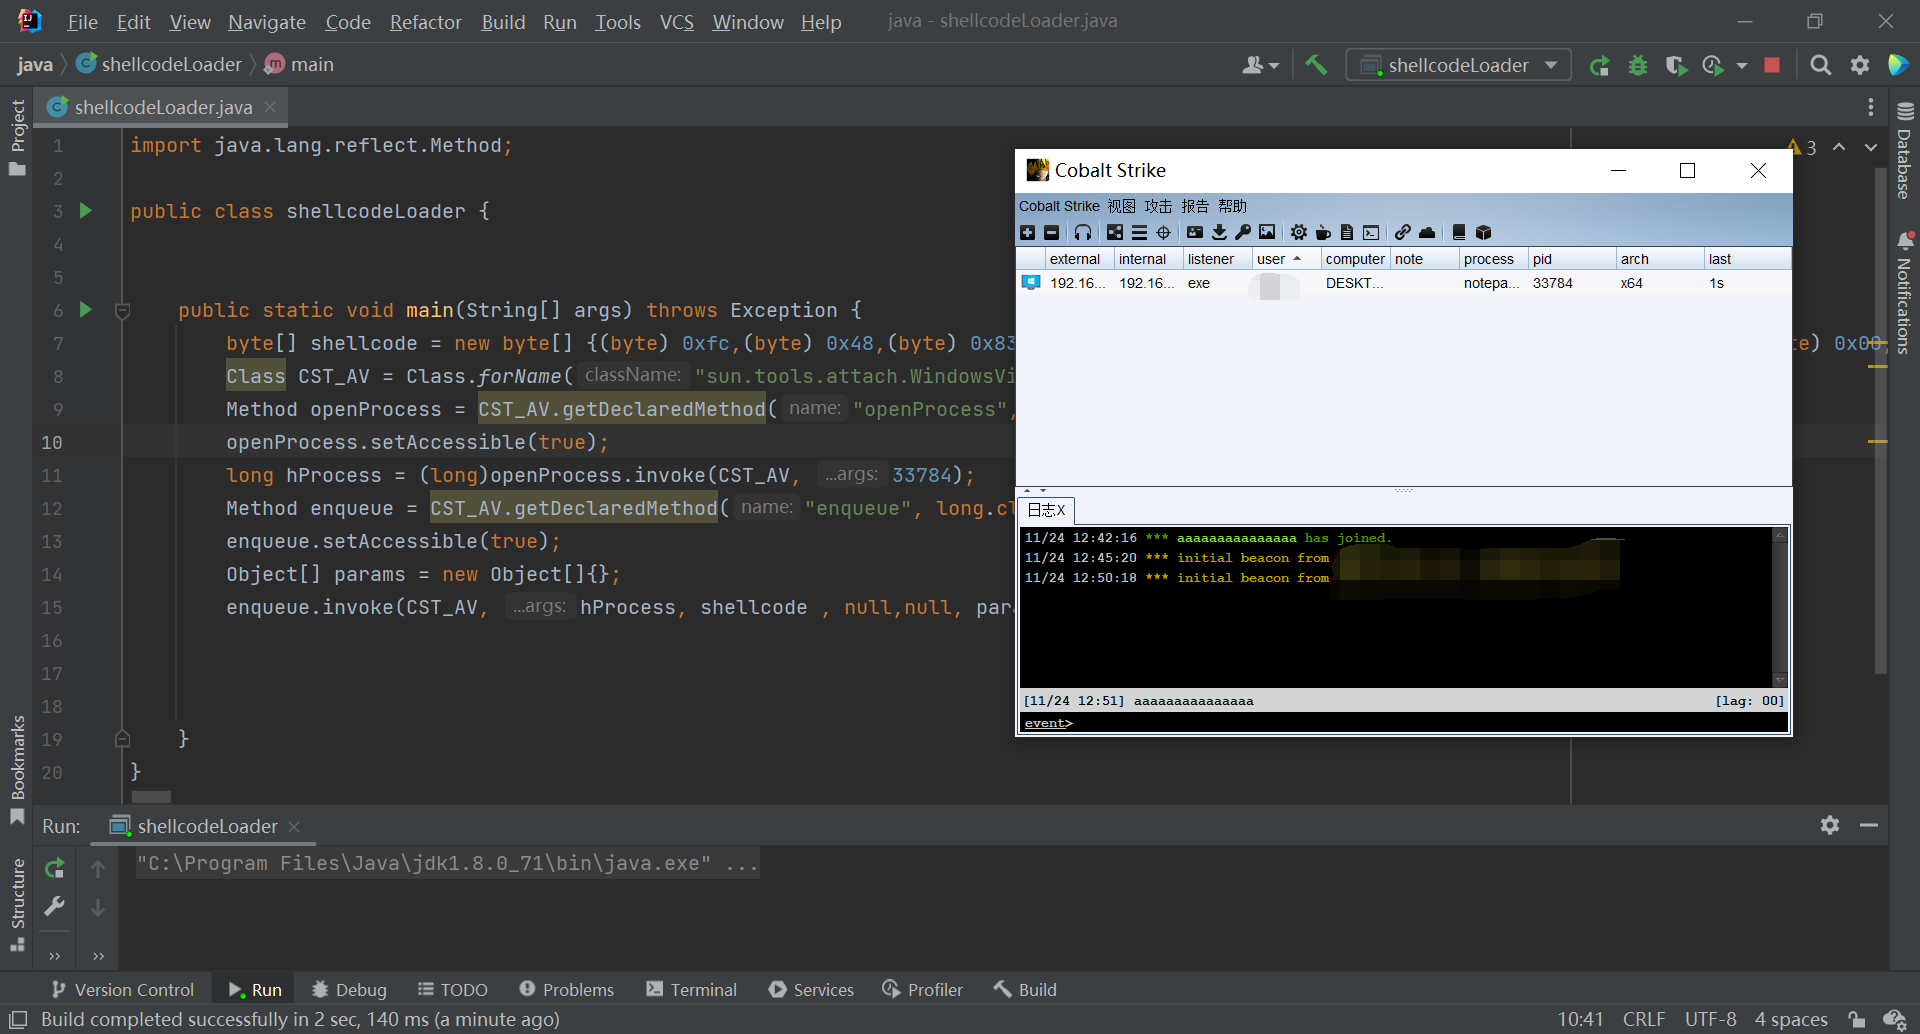Select shellcodeLoader.java editor tab

(163, 107)
